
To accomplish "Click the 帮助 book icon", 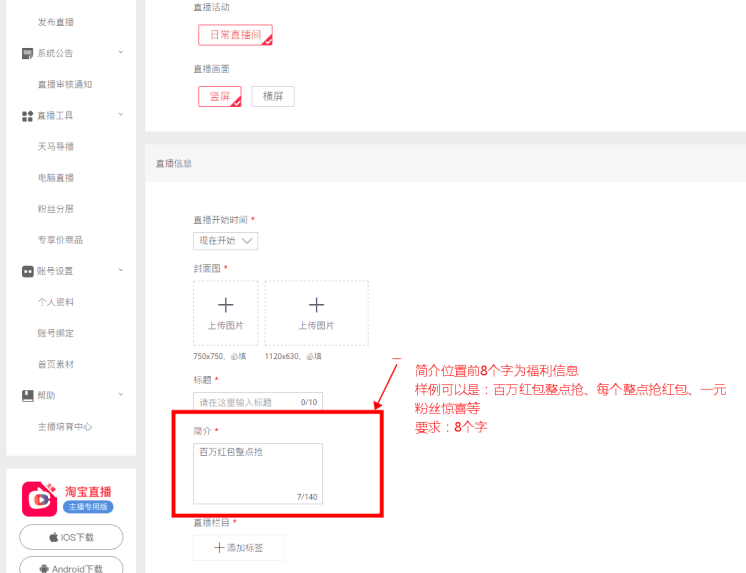I will (x=28, y=395).
